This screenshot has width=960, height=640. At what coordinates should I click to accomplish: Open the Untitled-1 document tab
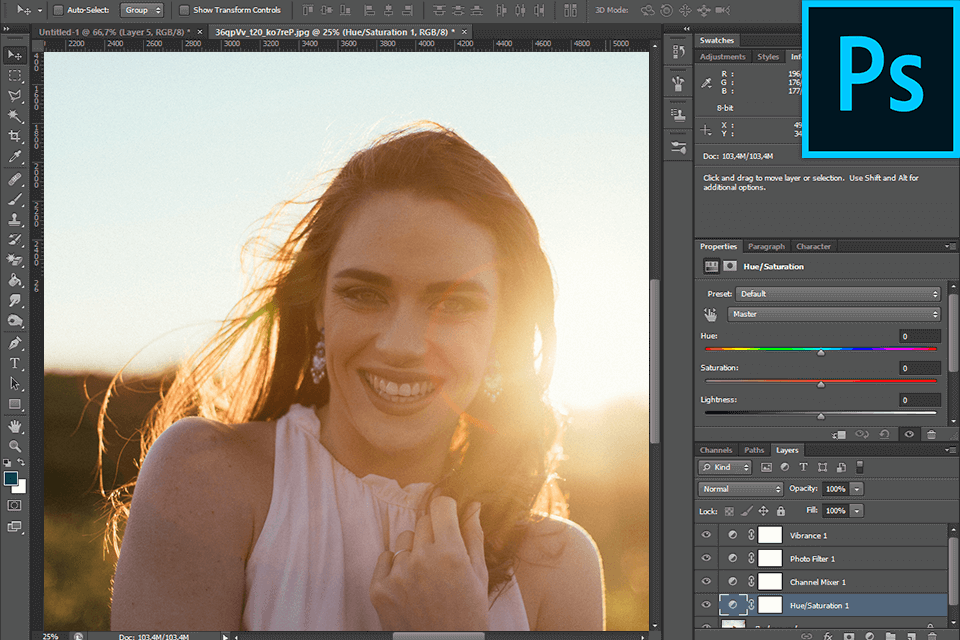click(x=112, y=32)
